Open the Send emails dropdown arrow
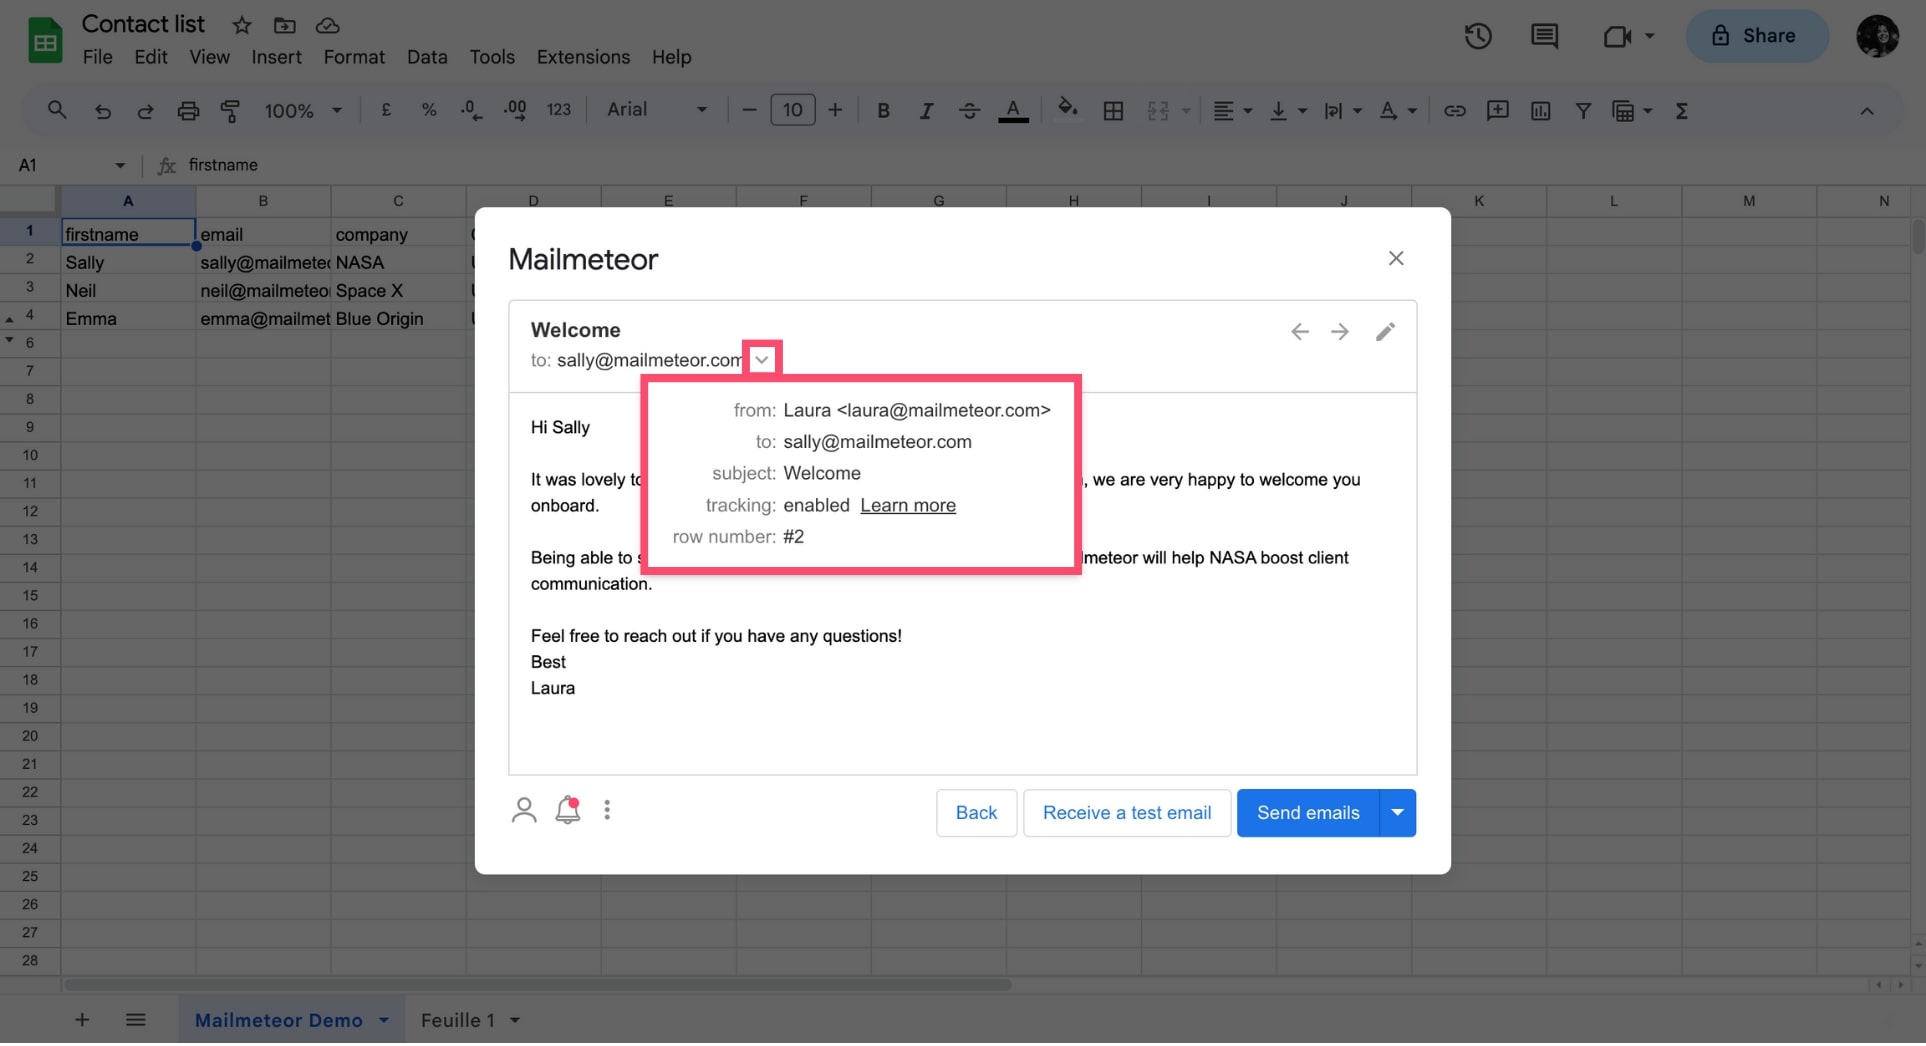The height and width of the screenshot is (1046, 1926). pyautogui.click(x=1398, y=813)
